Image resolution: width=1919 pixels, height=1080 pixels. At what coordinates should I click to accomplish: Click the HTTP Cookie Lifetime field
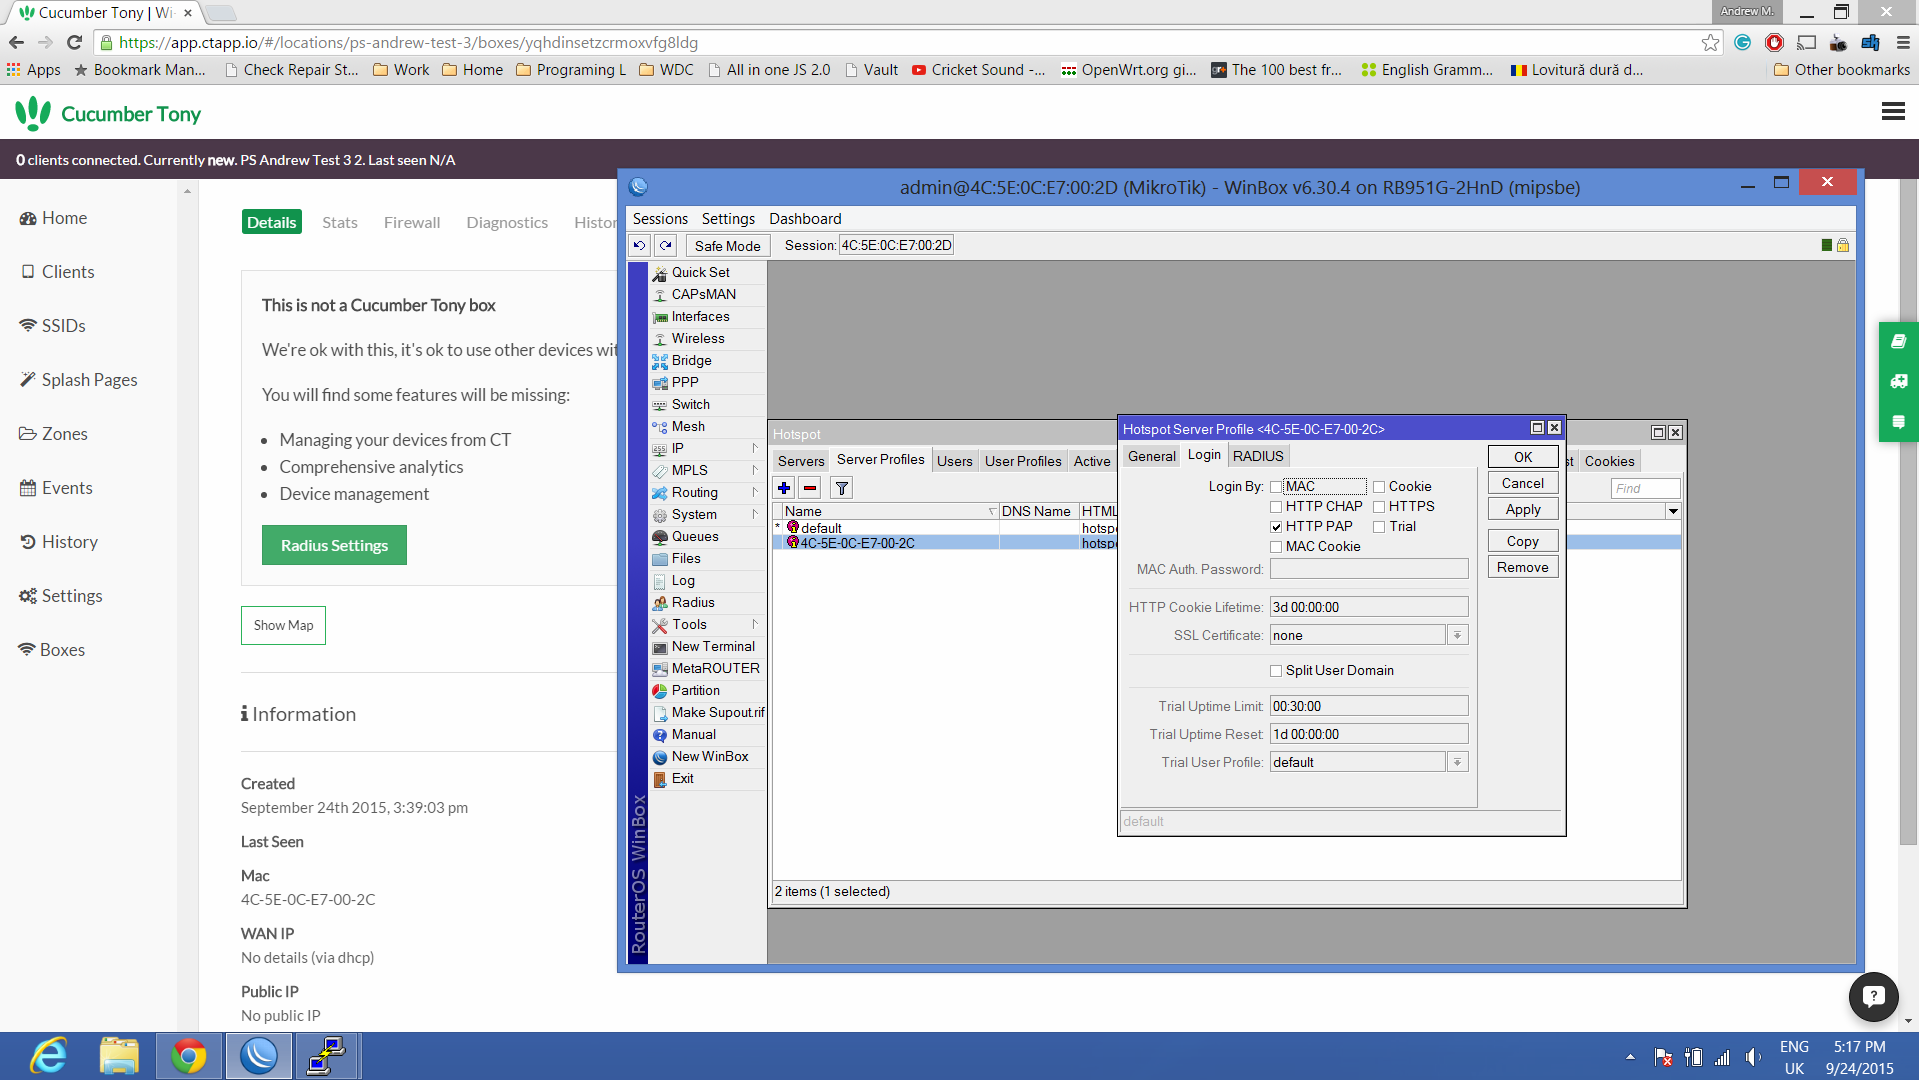(1368, 607)
